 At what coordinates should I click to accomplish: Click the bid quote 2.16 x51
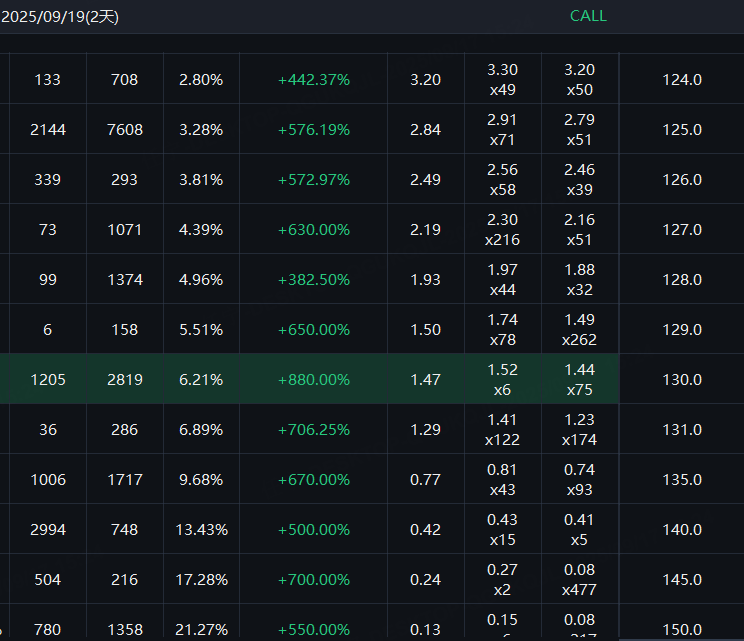coord(579,230)
